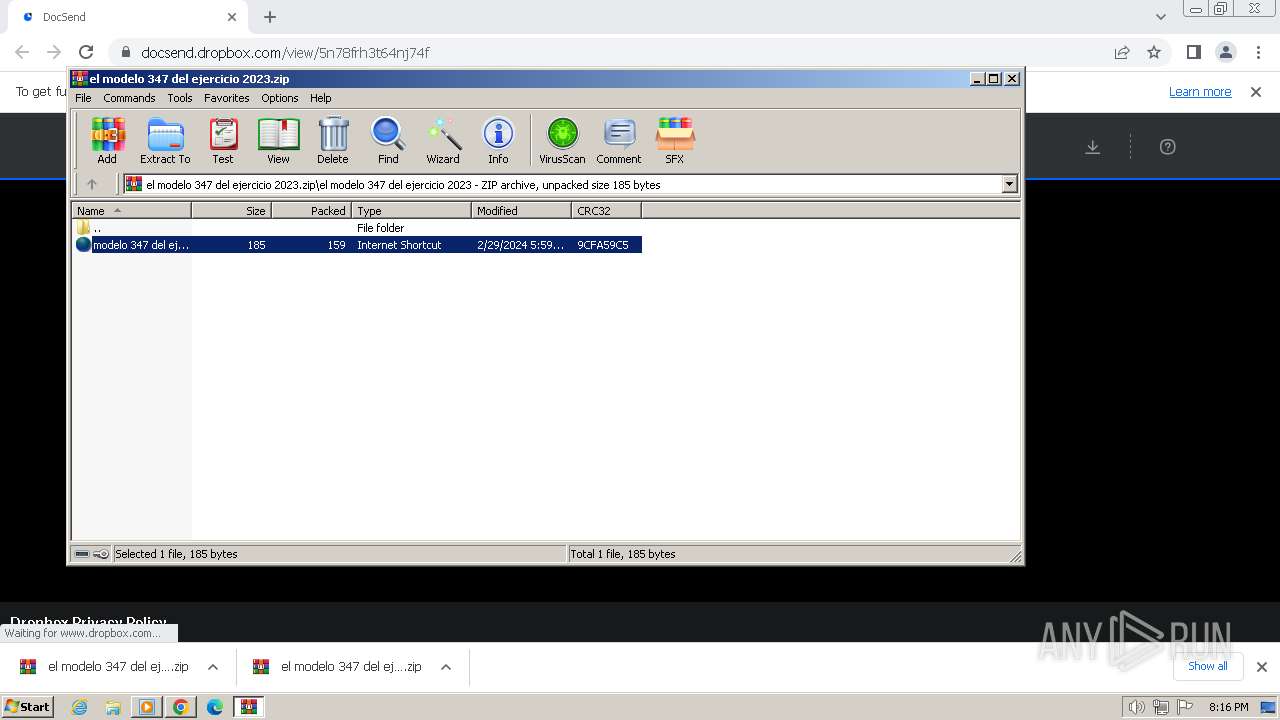
Task: Open Chrome's three-dot menu
Action: coord(1257,52)
